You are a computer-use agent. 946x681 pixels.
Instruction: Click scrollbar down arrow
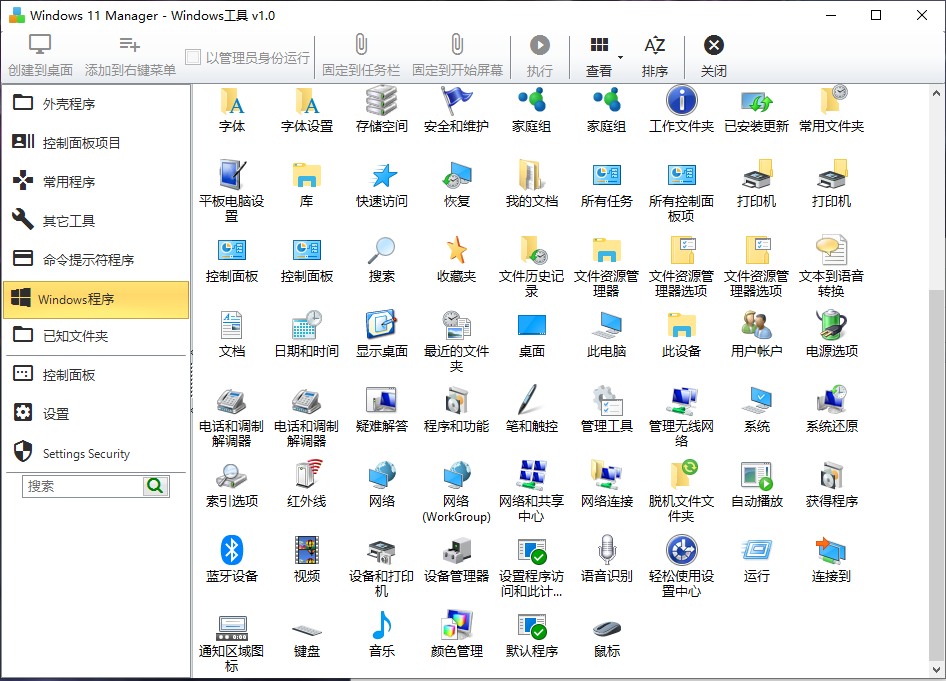click(x=936, y=670)
